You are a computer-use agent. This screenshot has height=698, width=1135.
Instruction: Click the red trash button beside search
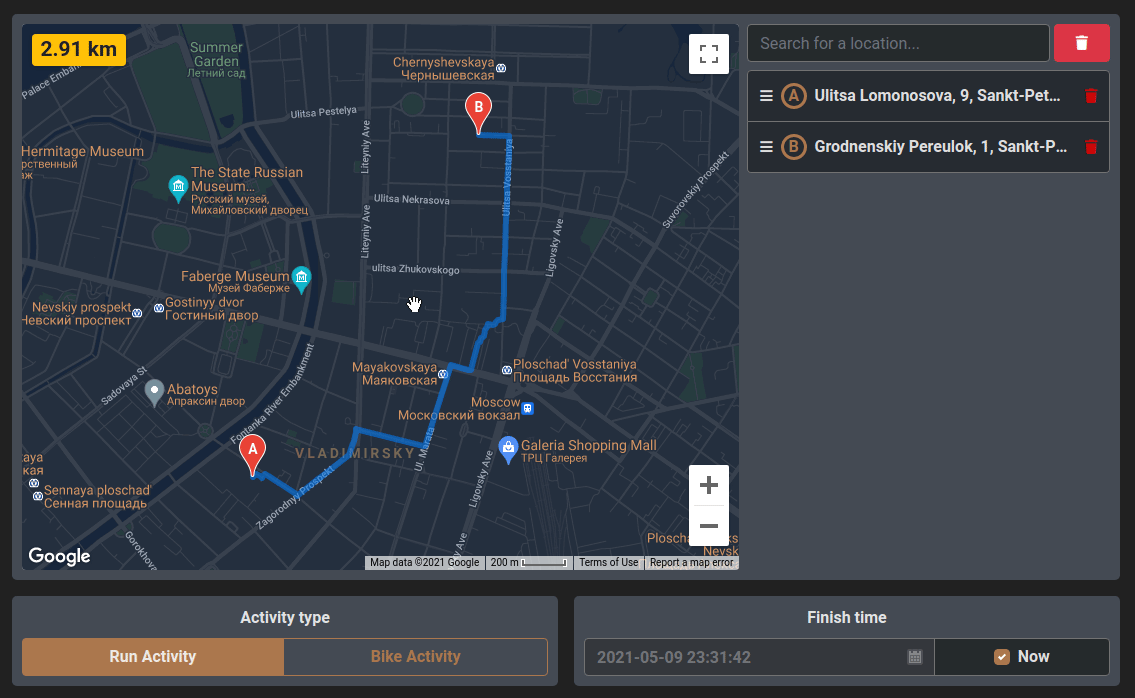[x=1081, y=43]
